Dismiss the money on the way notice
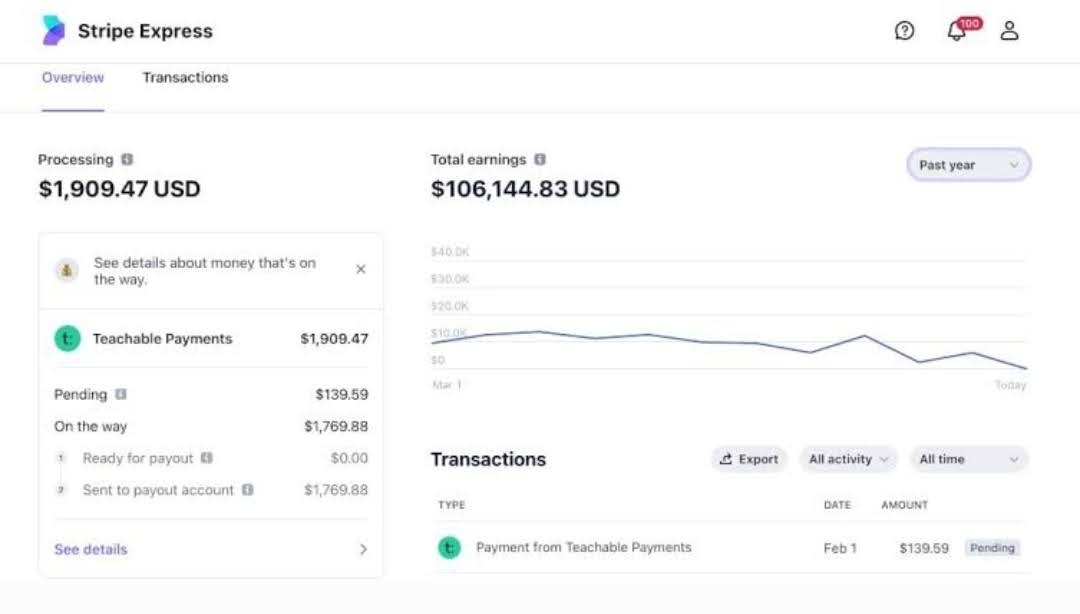 pyautogui.click(x=361, y=269)
